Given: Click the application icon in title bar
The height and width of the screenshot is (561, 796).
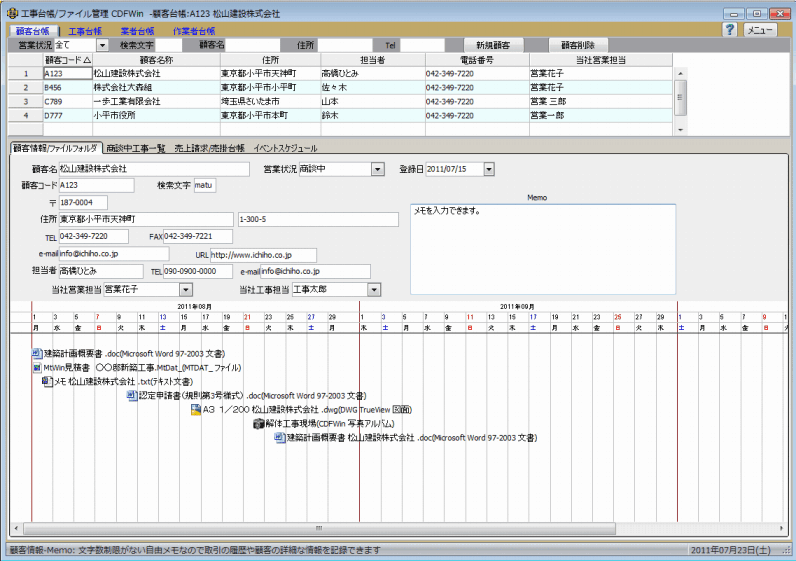Looking at the screenshot, I should click(x=12, y=14).
